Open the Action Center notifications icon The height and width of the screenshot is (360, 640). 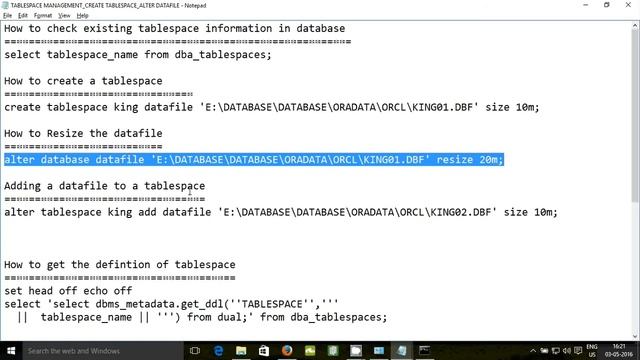[578, 351]
